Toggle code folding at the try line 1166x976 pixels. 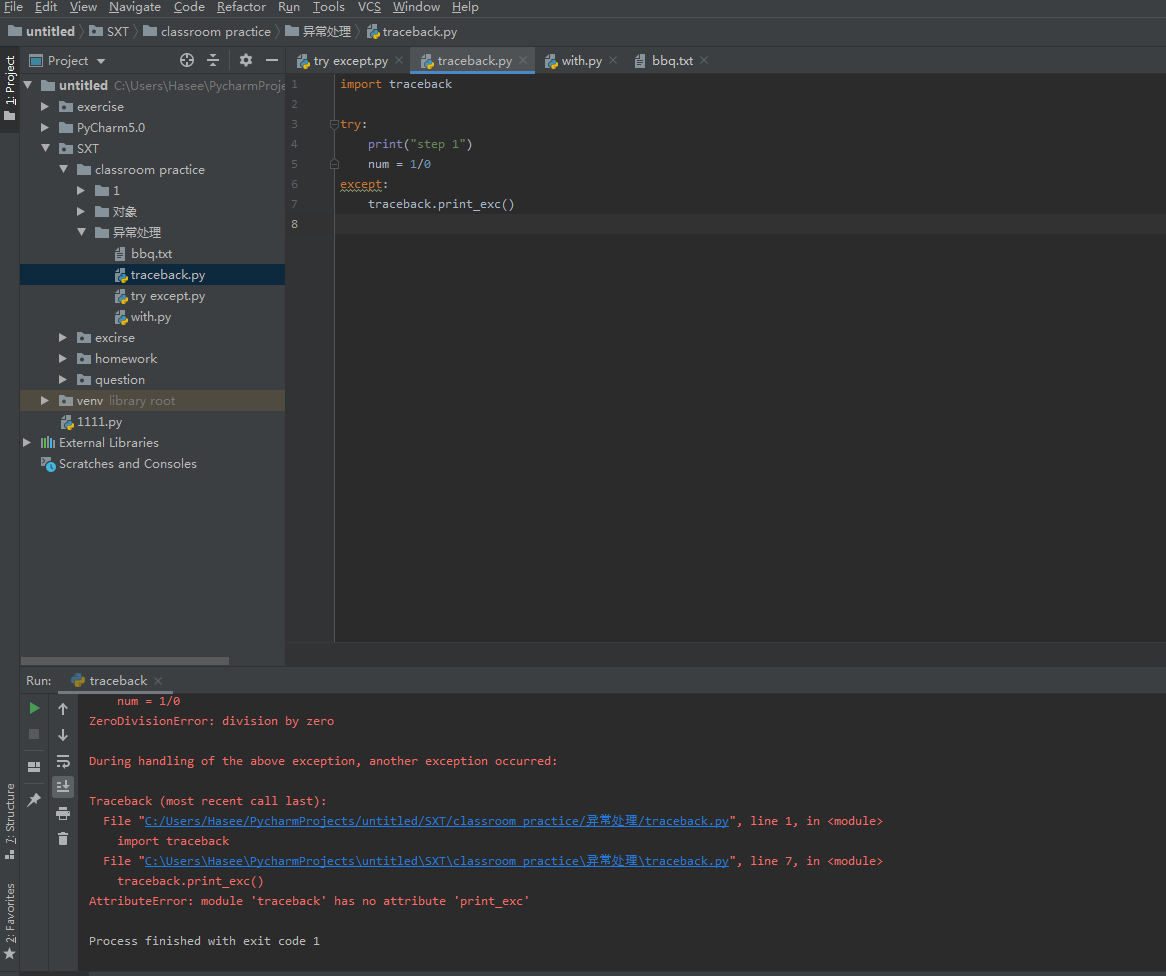[x=334, y=124]
